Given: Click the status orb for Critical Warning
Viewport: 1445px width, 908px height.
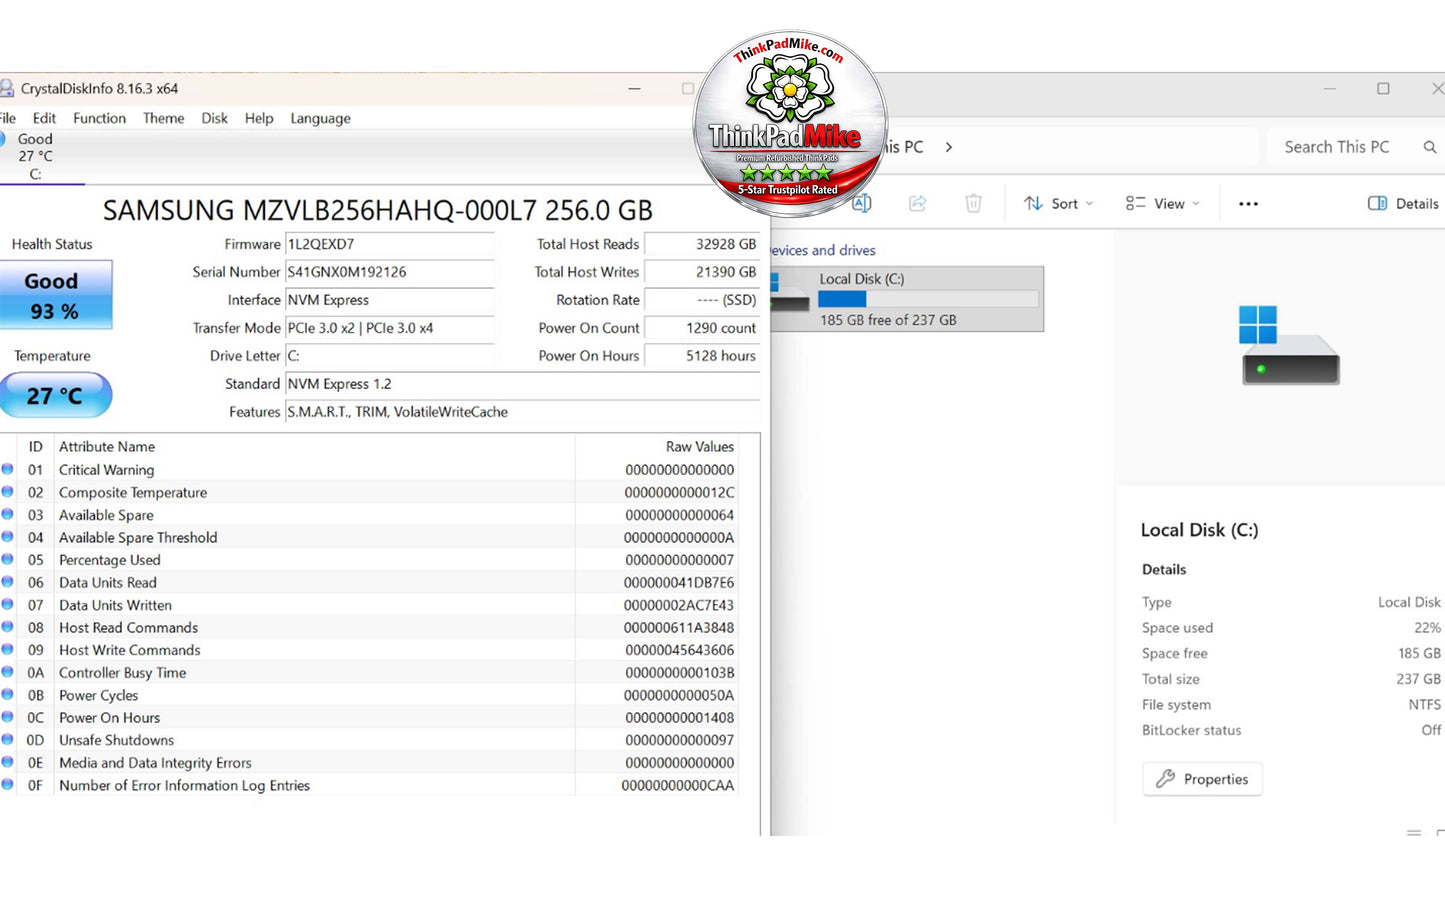Looking at the screenshot, I should (x=8, y=469).
